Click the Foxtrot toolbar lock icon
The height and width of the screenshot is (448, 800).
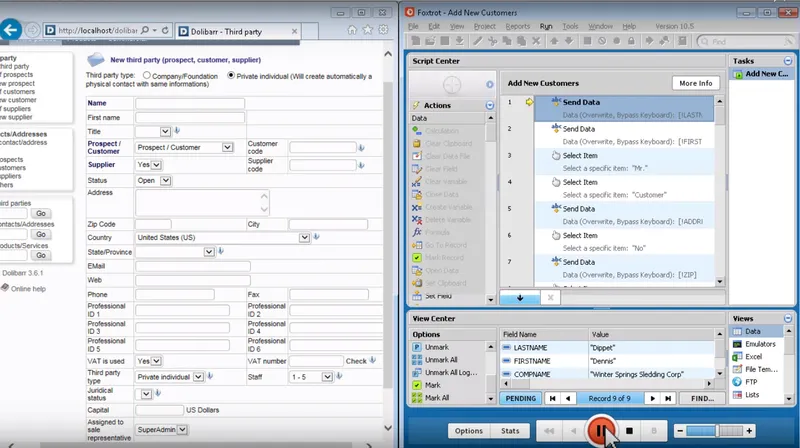(631, 41)
